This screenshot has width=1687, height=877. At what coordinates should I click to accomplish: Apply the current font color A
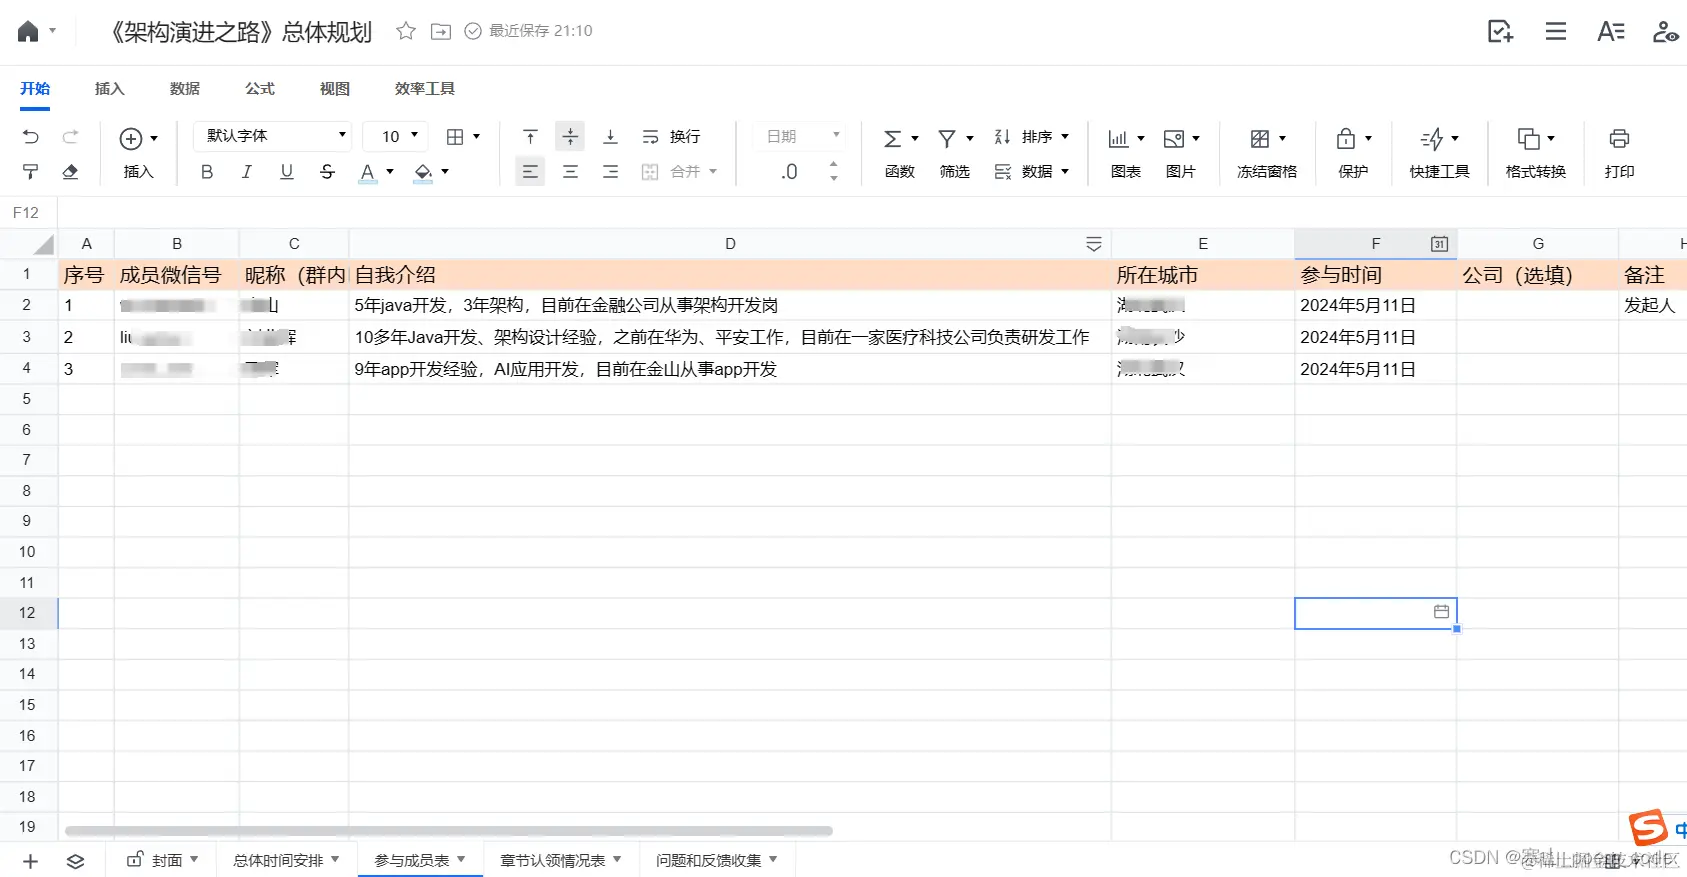coord(367,172)
